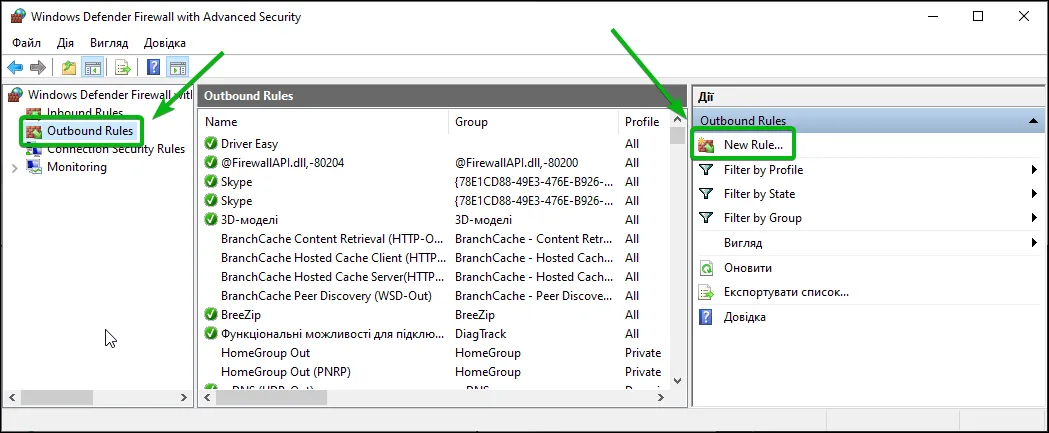Click Оновити action
The width and height of the screenshot is (1049, 433).
pos(748,268)
